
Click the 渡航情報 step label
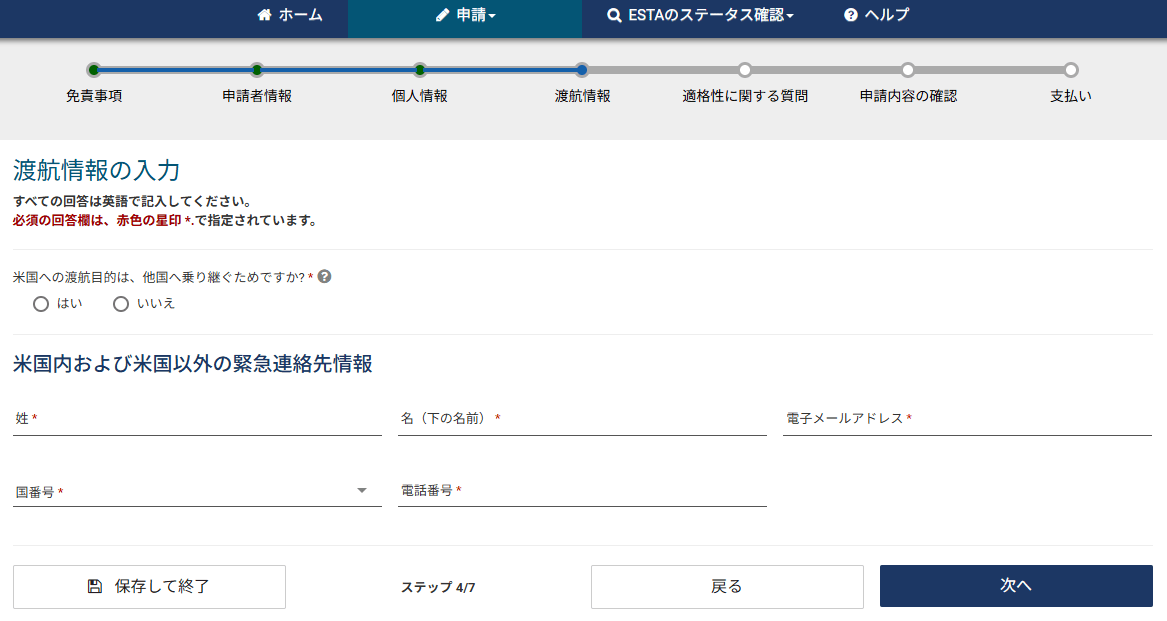(x=583, y=96)
